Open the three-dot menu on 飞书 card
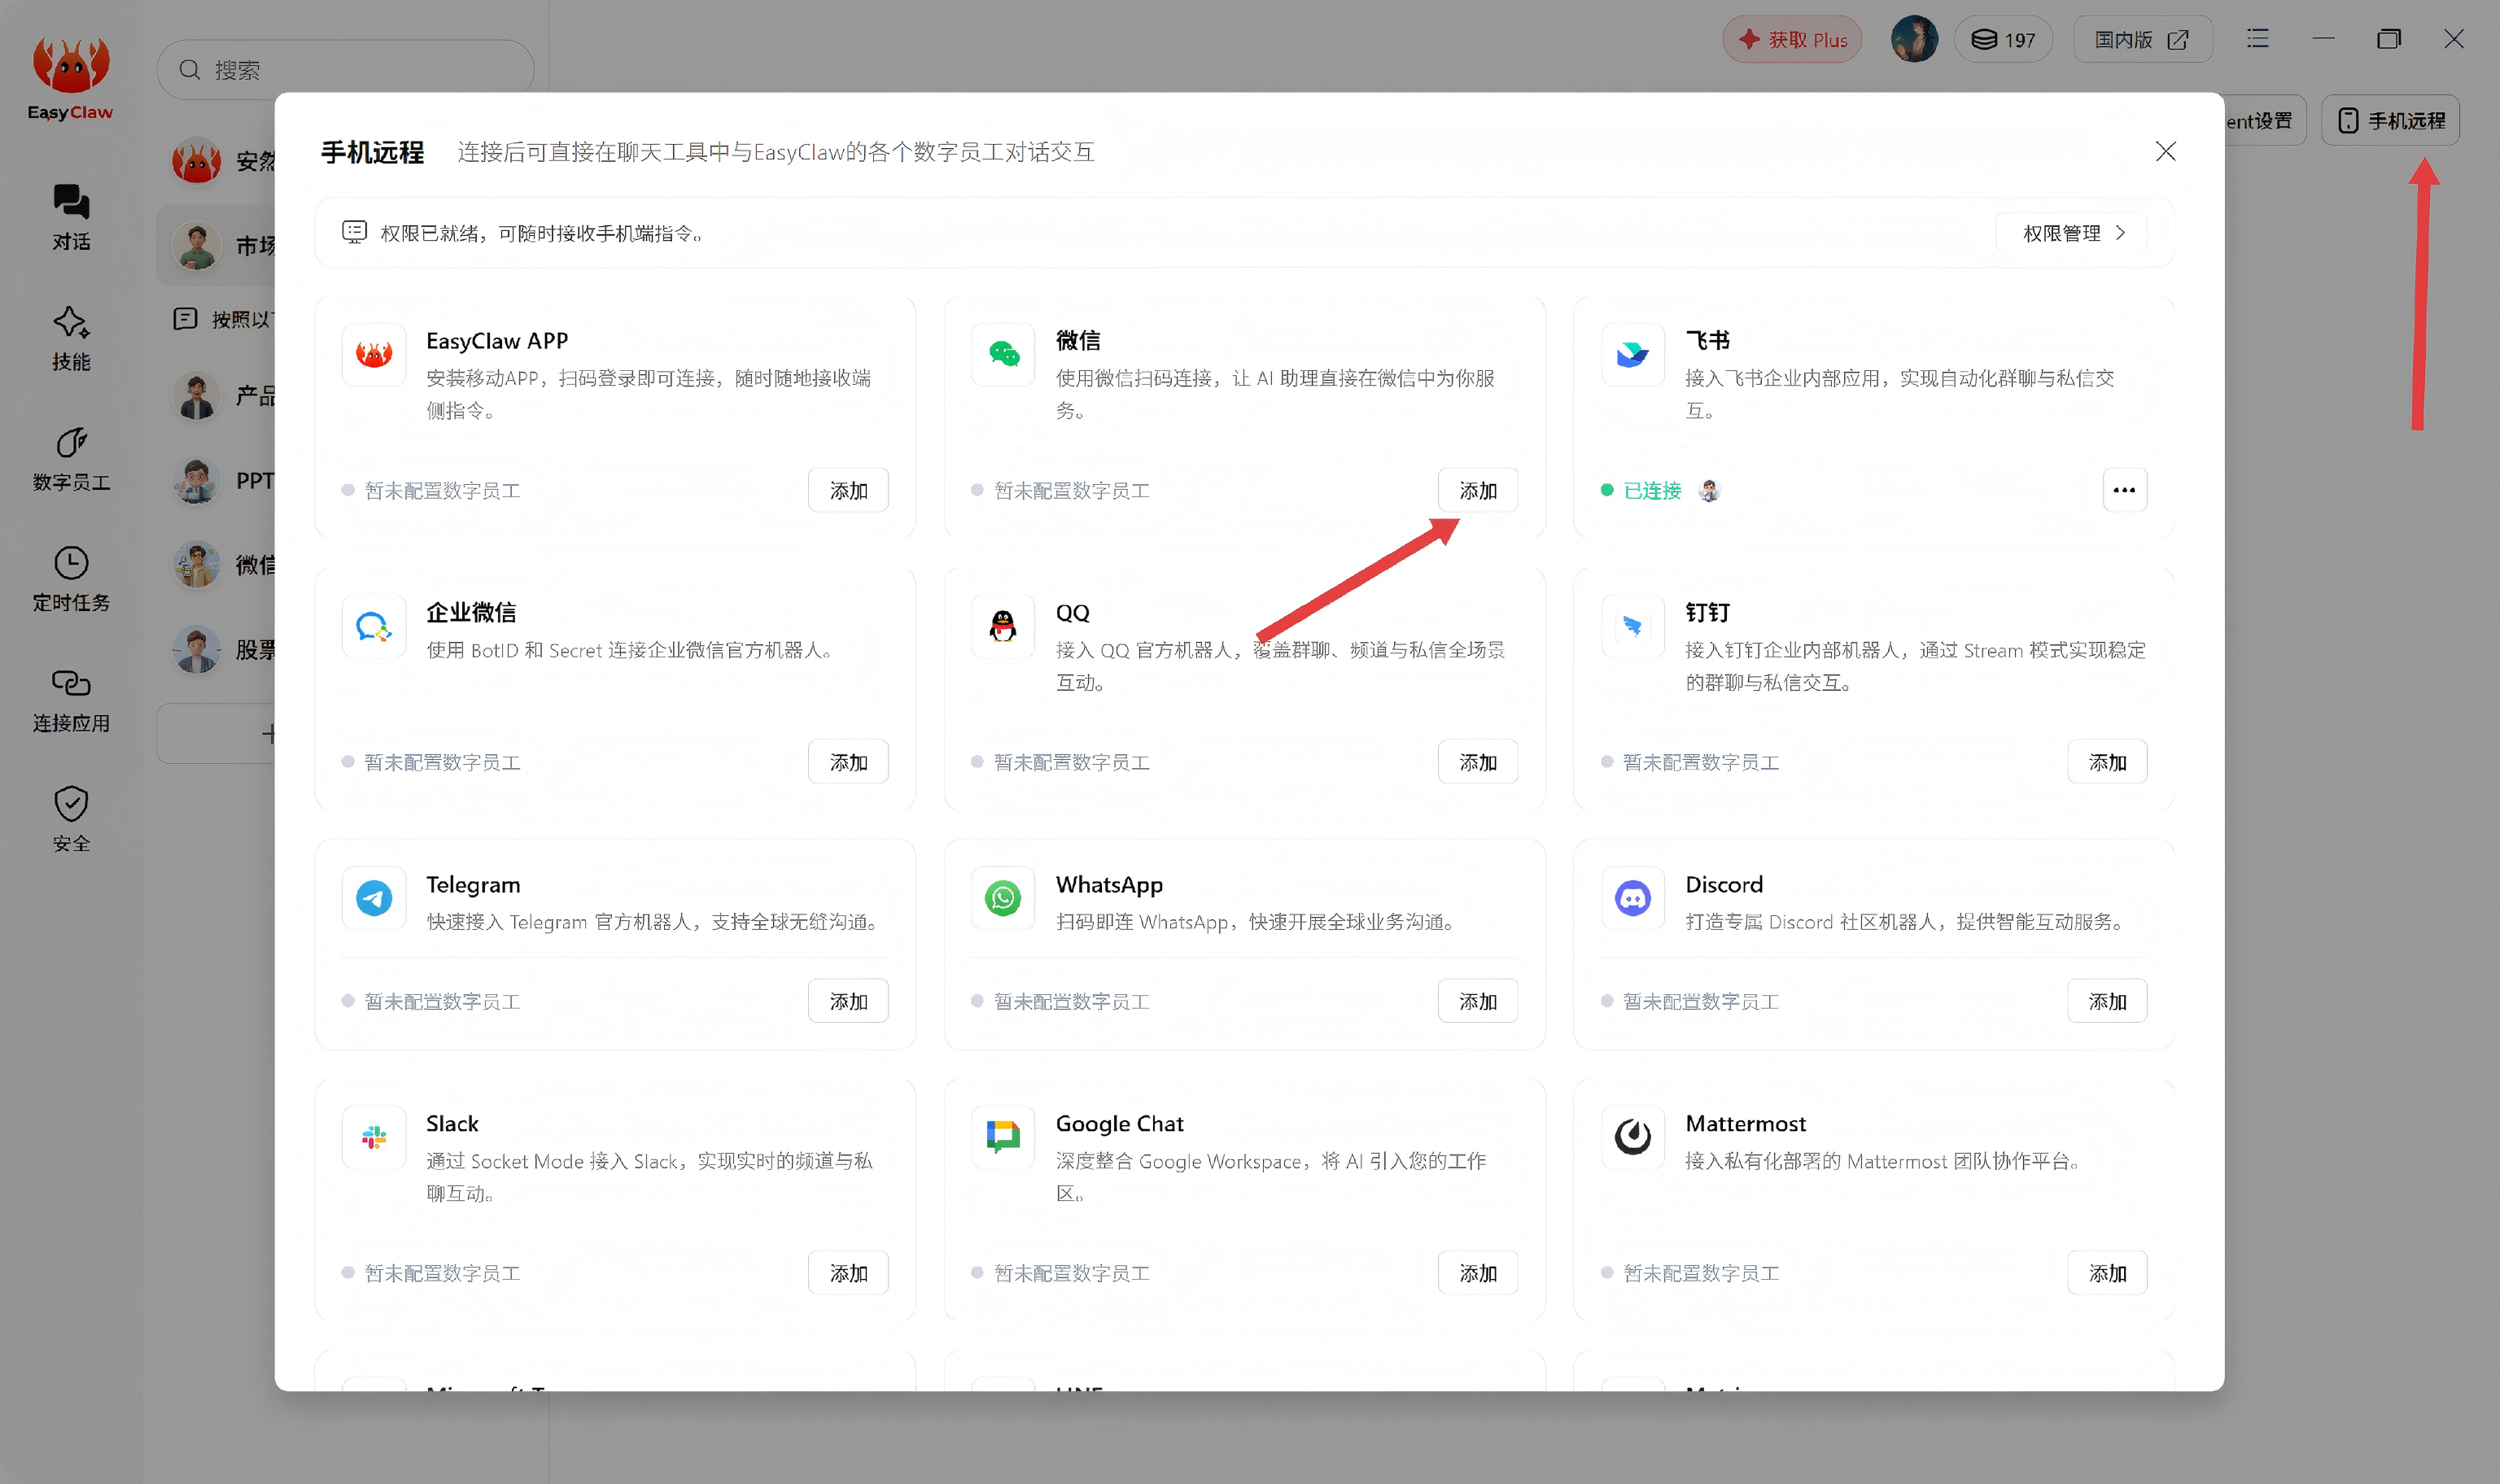The image size is (2500, 1484). pos(2124,490)
